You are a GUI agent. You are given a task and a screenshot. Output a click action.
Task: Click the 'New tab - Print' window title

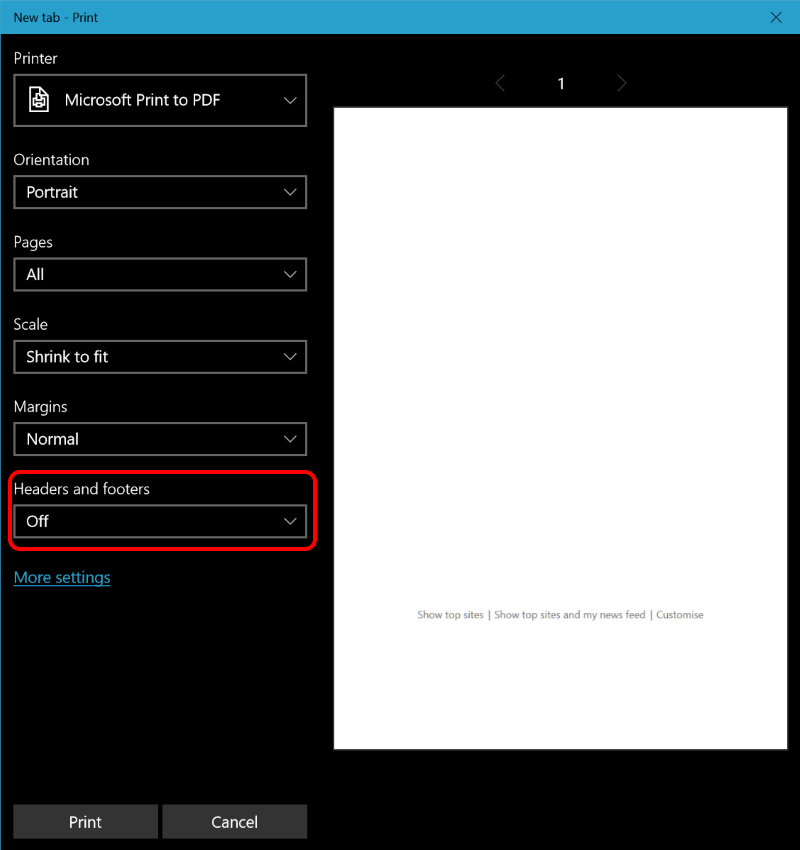56,17
